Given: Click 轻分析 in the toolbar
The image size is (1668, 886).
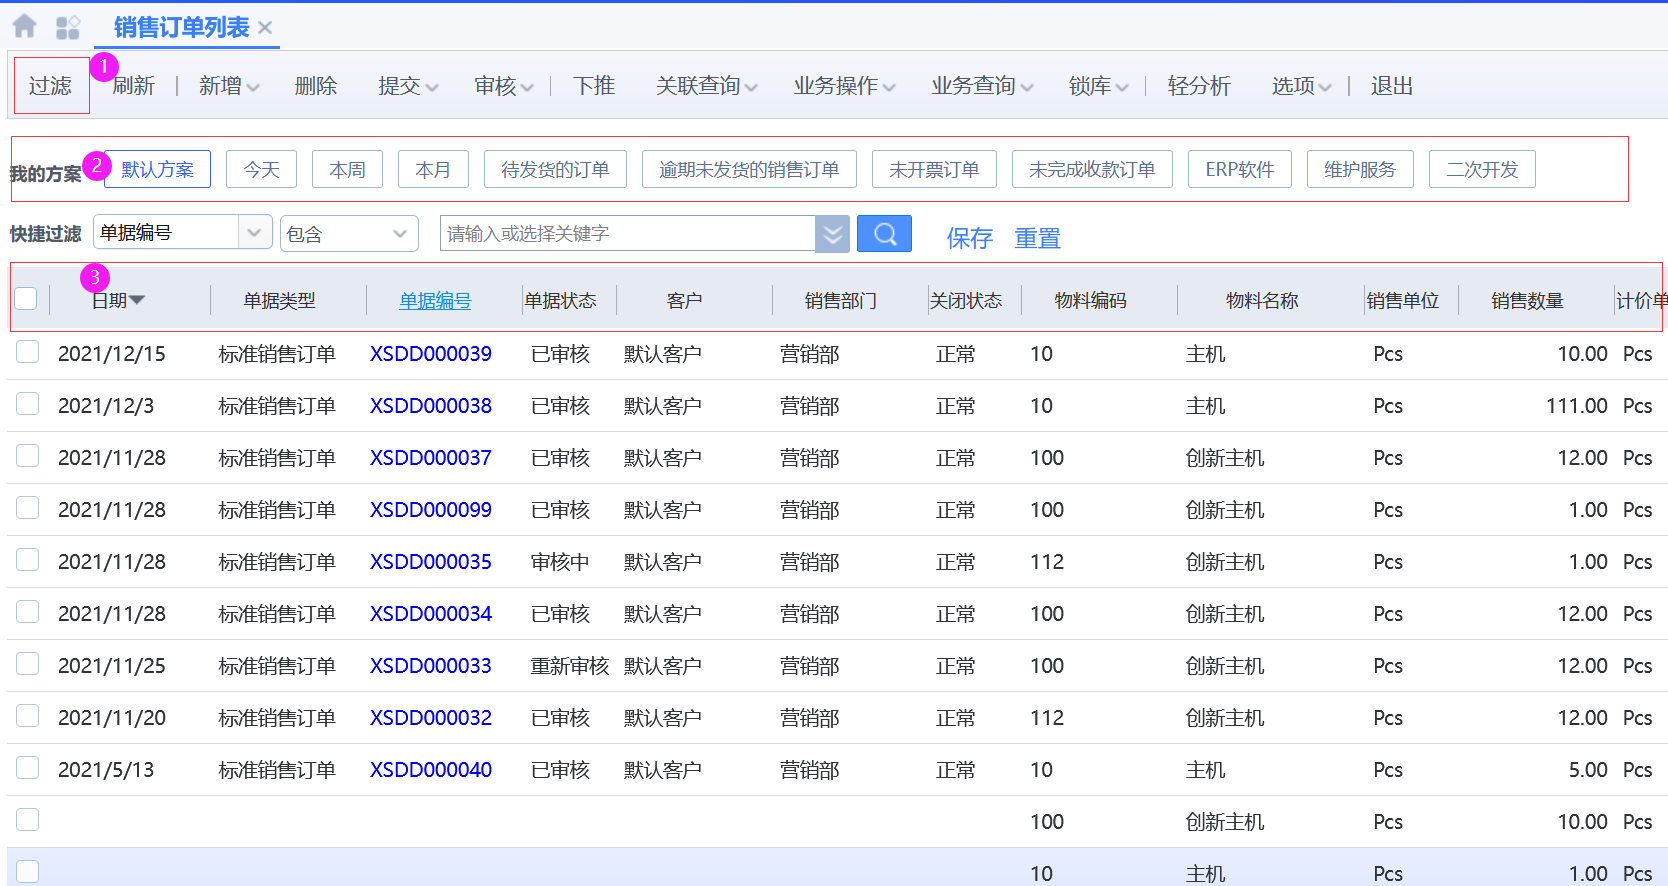Looking at the screenshot, I should point(1199,86).
